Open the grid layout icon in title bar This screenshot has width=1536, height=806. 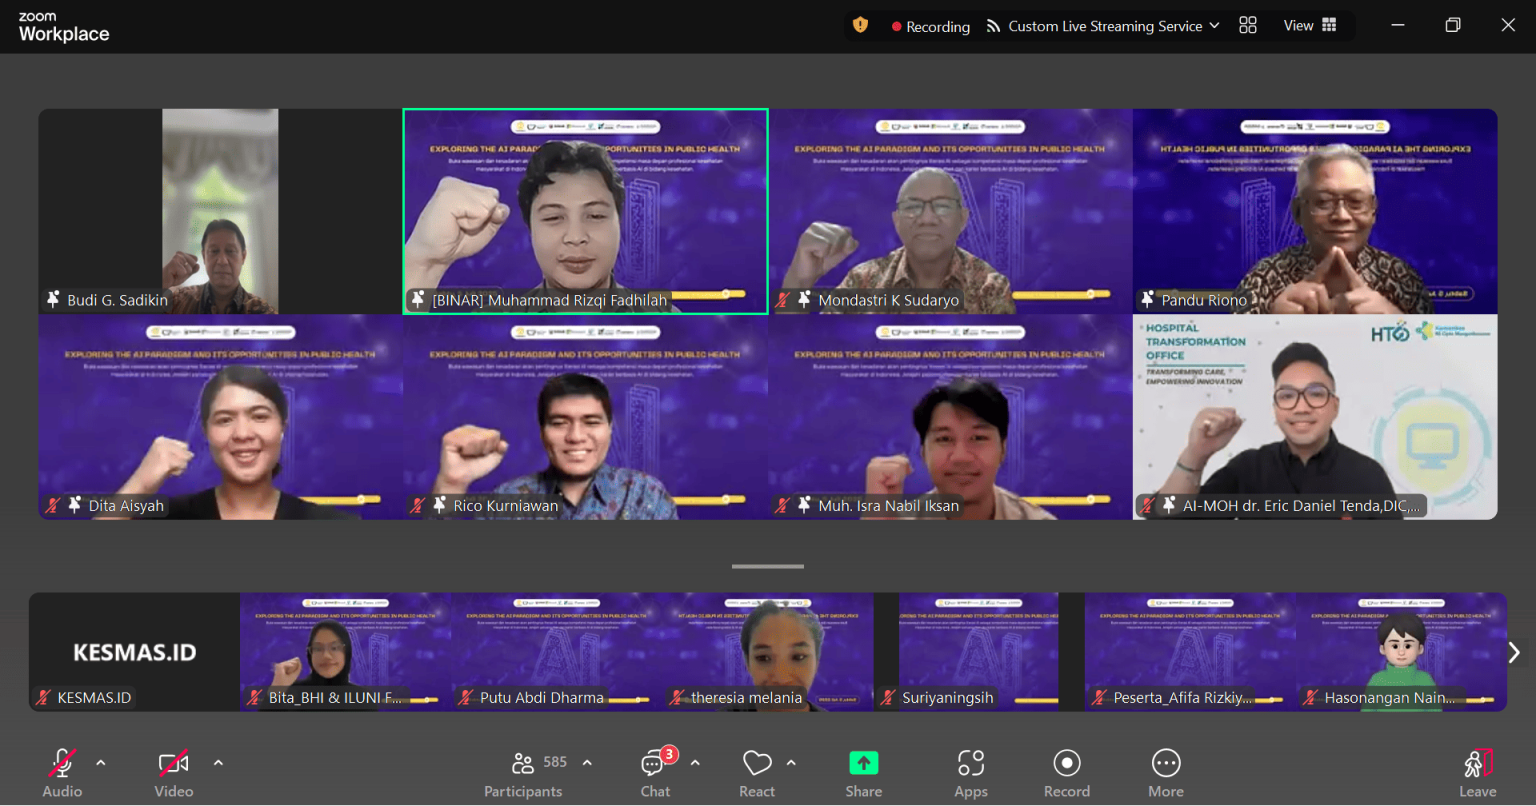click(x=1247, y=25)
